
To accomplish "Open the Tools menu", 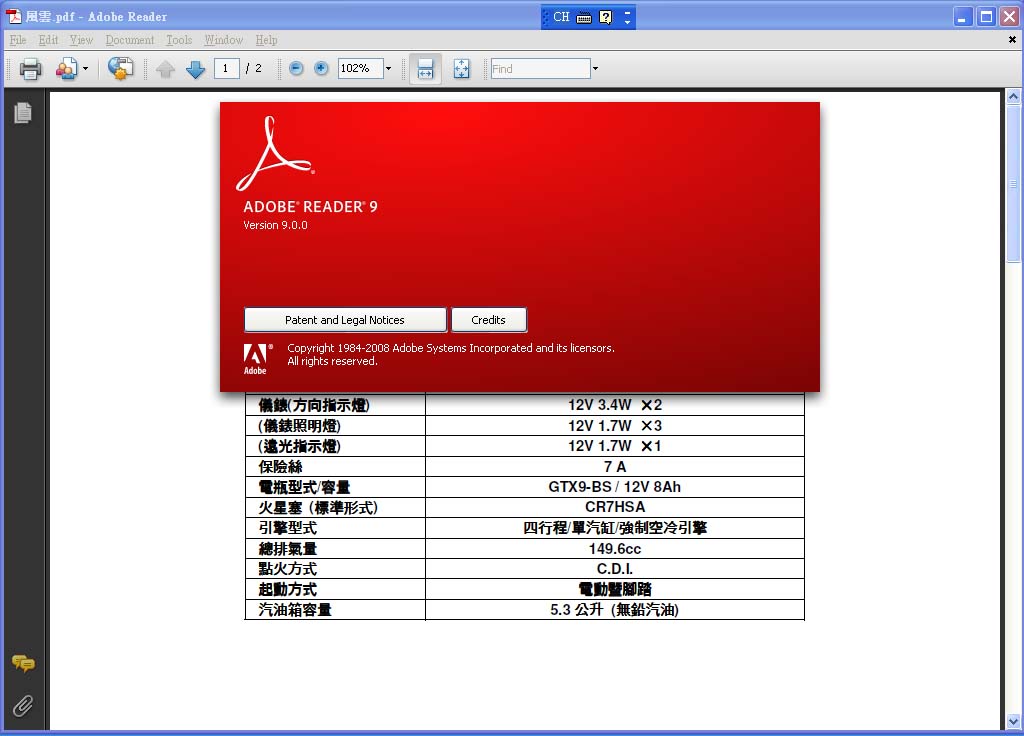I will (x=179, y=40).
